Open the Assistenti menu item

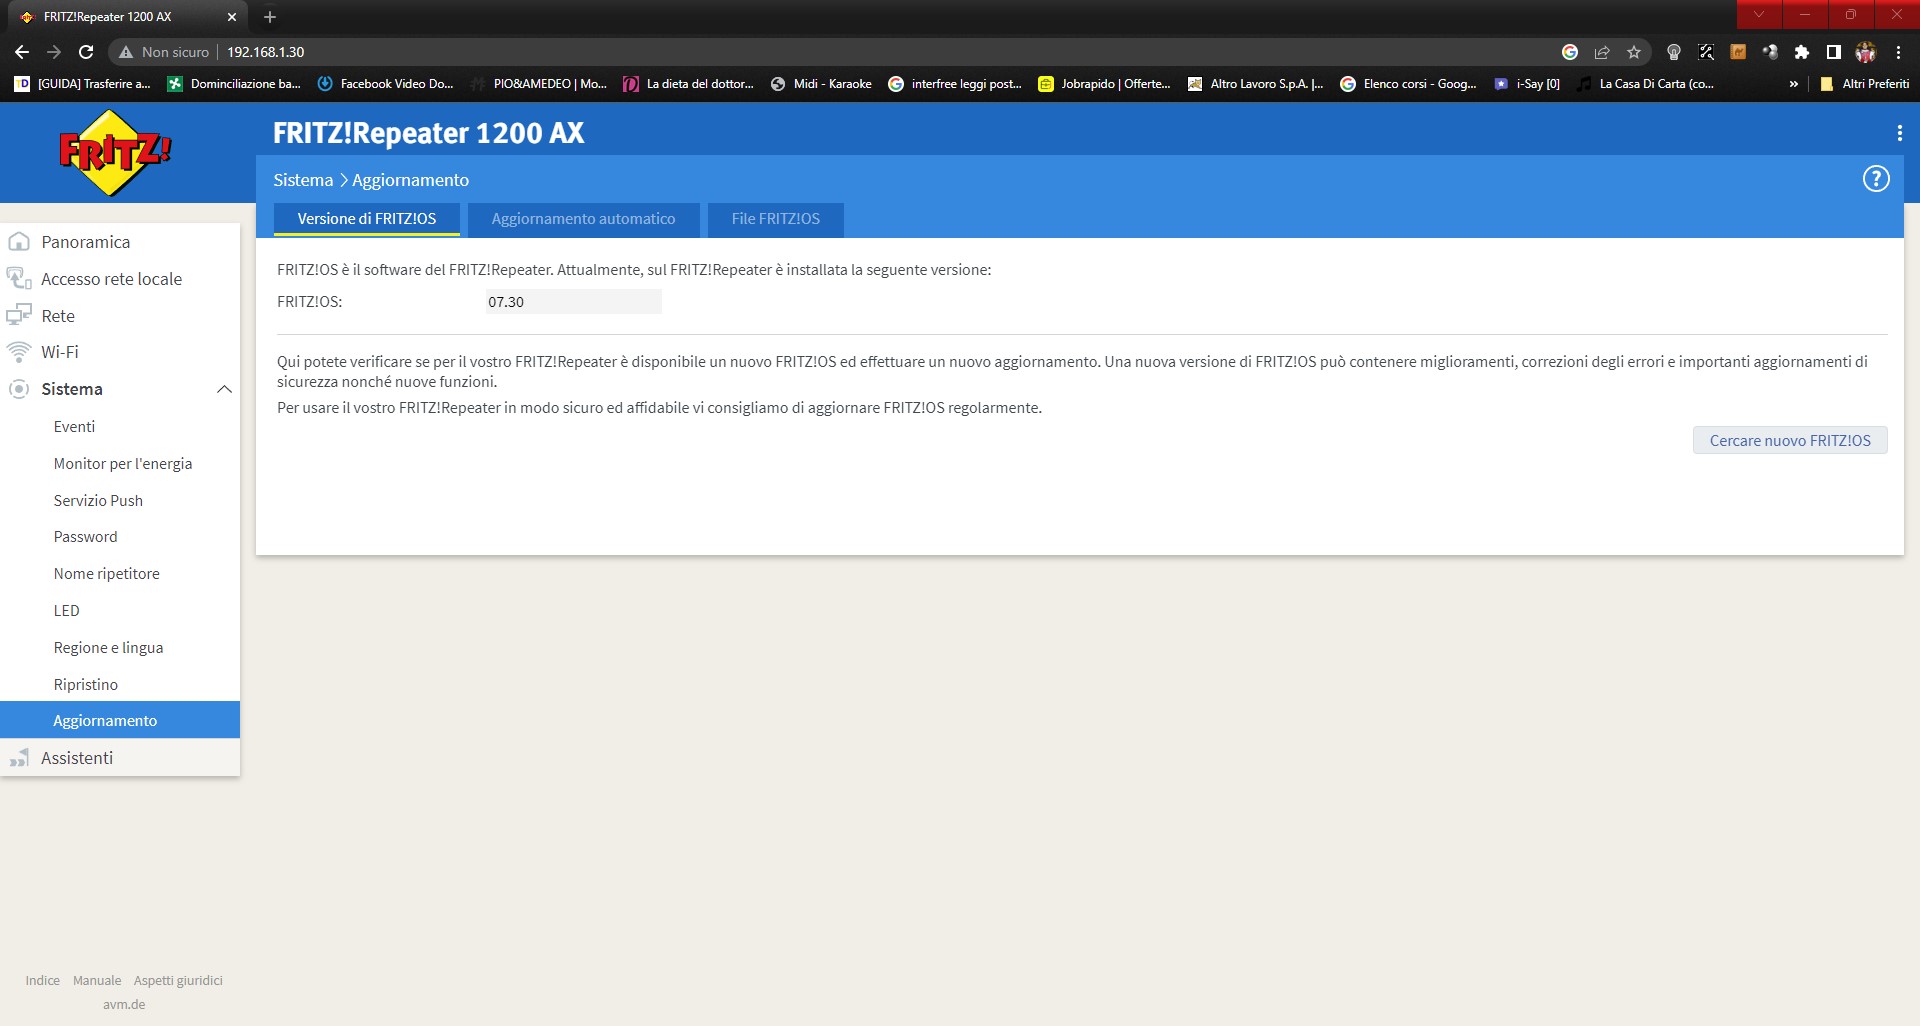pos(77,758)
